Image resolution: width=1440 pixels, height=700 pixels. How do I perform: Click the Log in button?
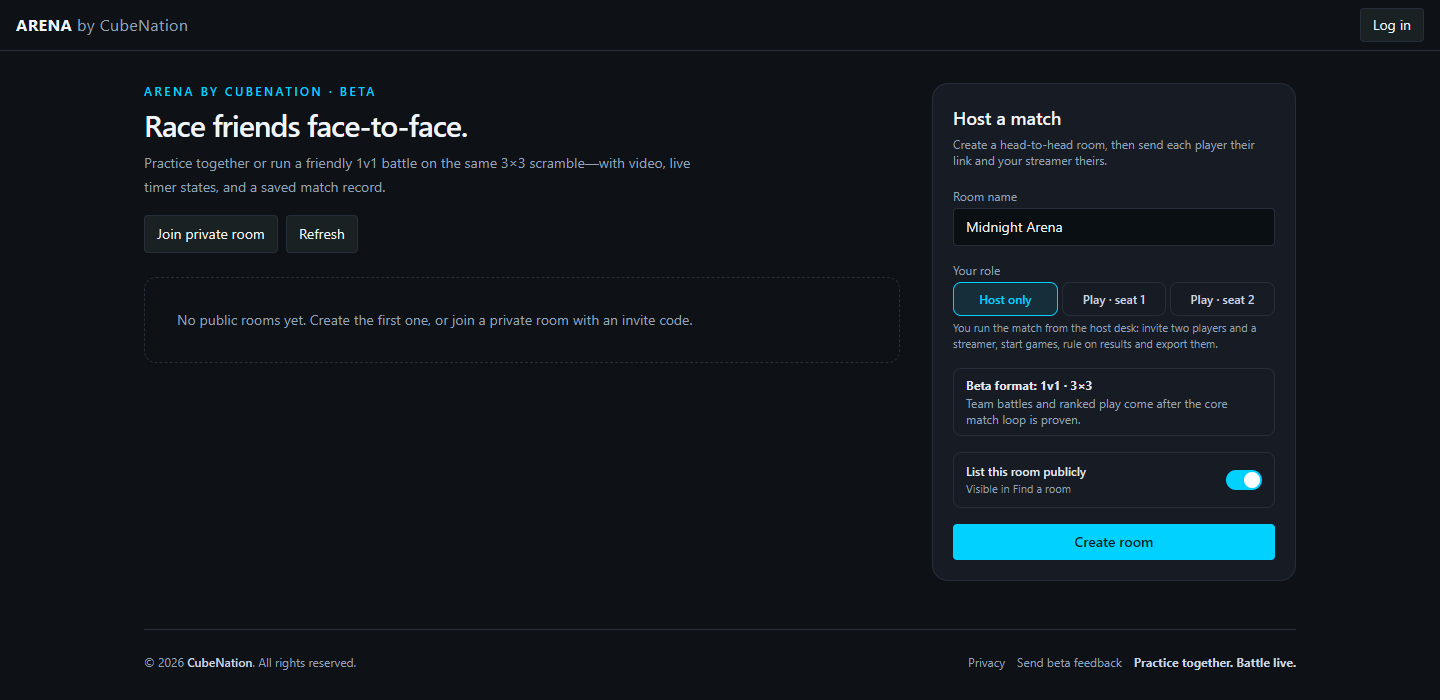click(1391, 25)
